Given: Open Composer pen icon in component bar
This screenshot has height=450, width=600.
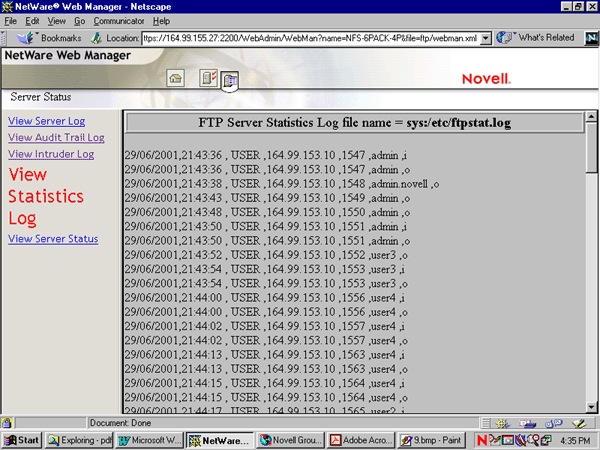Looking at the screenshot, I should click(x=579, y=423).
